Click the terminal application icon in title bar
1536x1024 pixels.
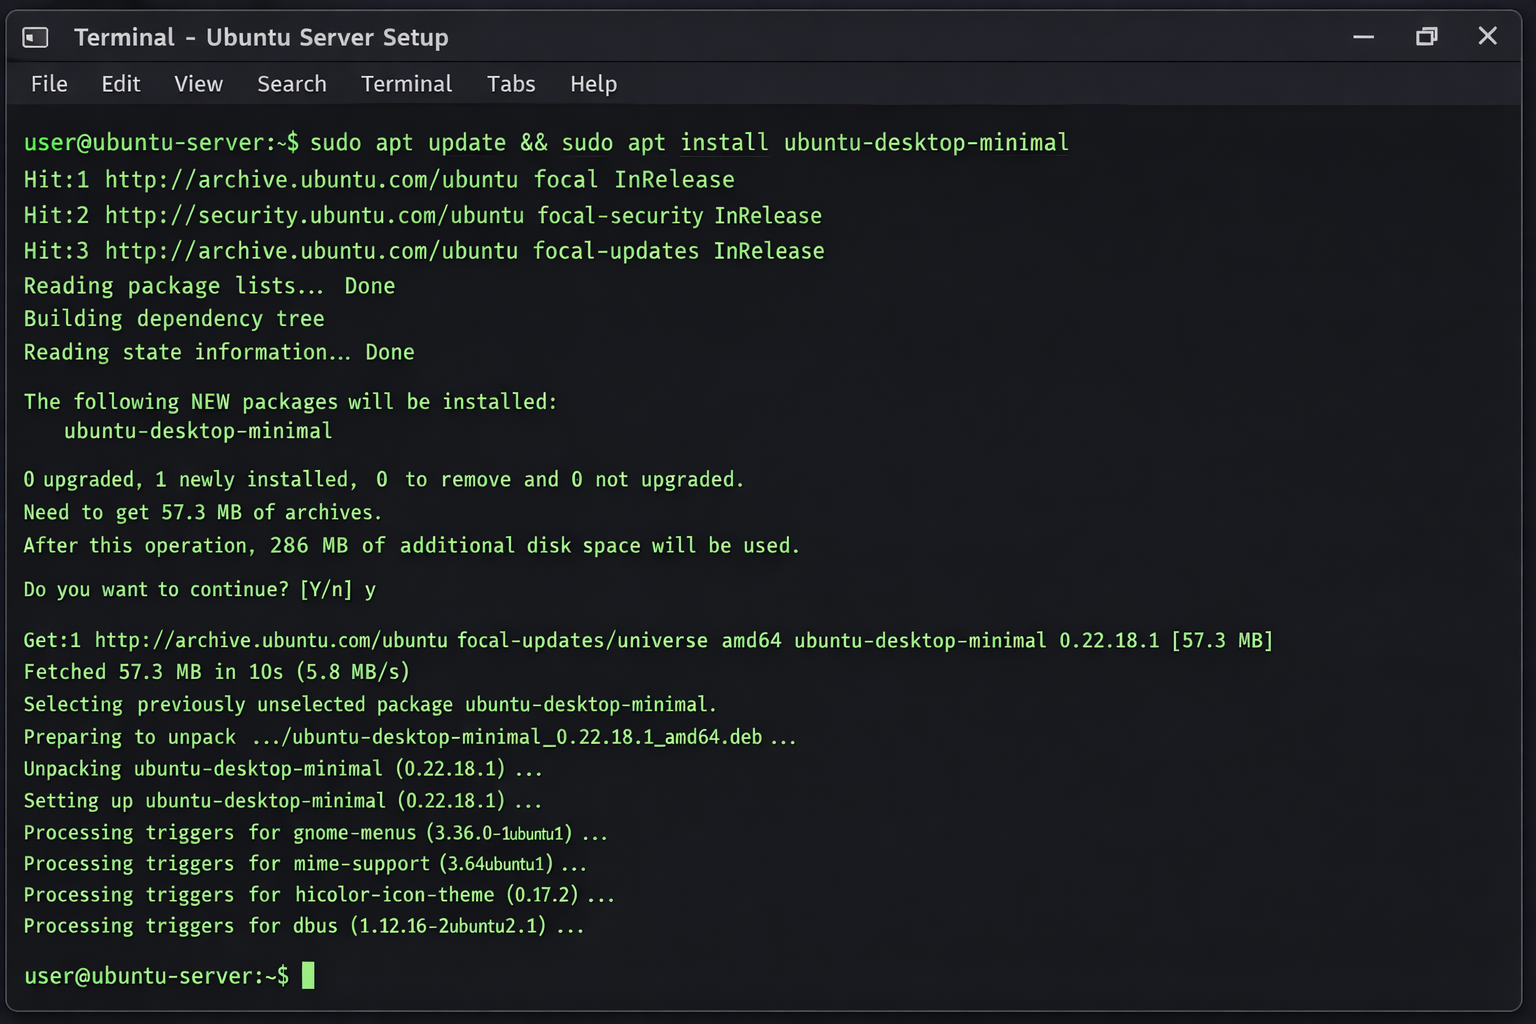tap(34, 36)
